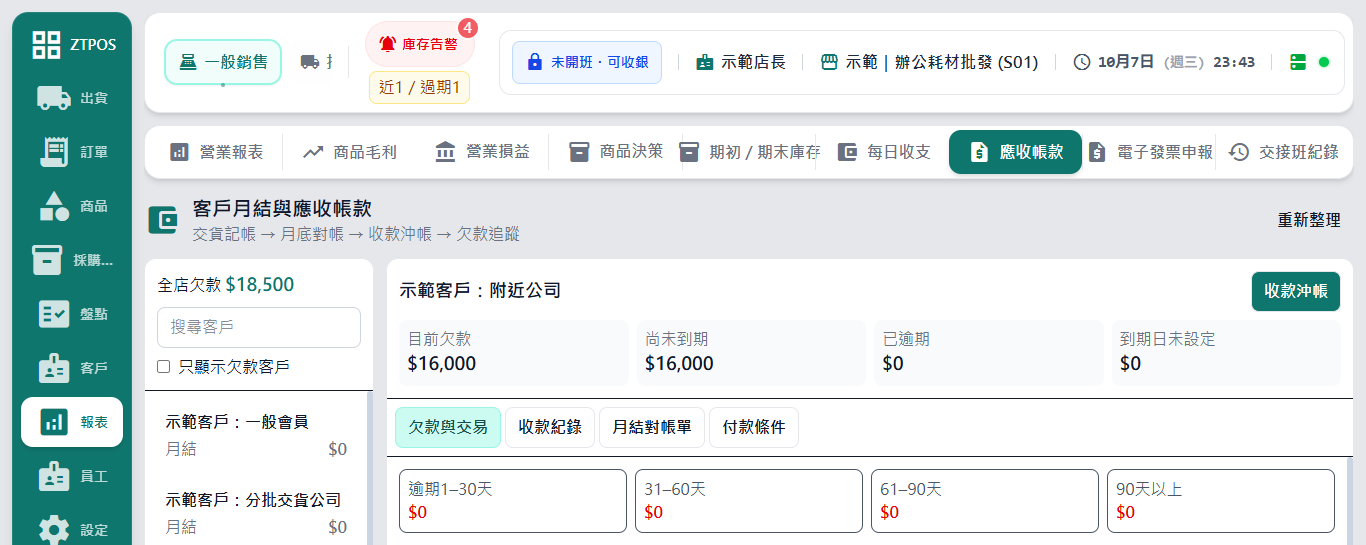Open the 出貨 shipping section in sidebar
1366x545 pixels.
coord(72,98)
